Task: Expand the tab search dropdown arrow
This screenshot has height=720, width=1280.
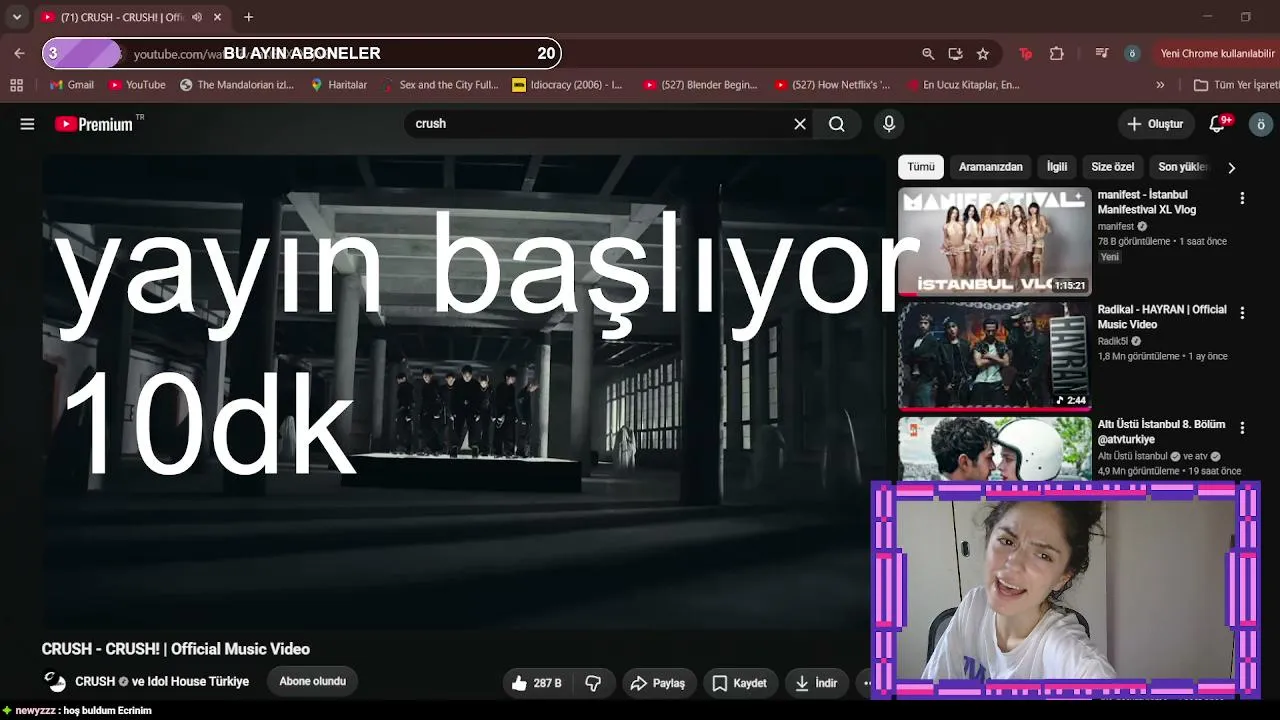Action: click(16, 17)
